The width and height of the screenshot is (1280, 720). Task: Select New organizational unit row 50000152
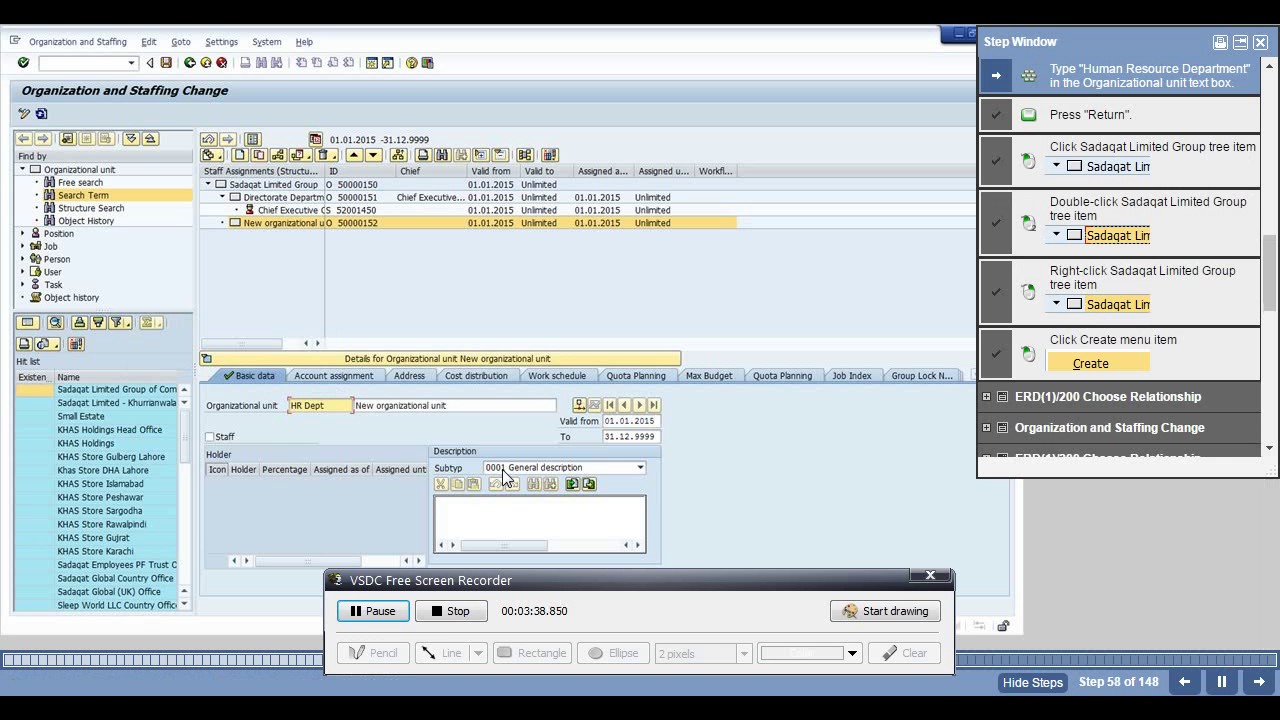click(470, 223)
